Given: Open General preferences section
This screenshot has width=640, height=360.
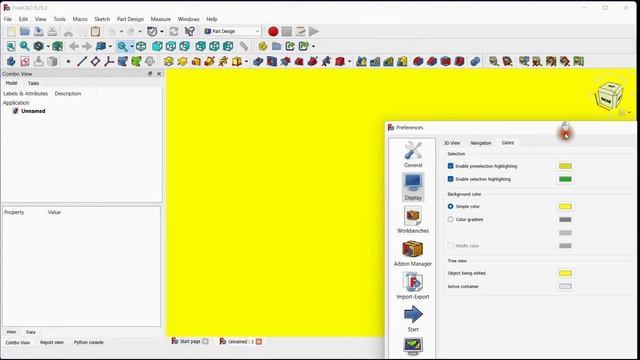Looking at the screenshot, I should pos(413,154).
